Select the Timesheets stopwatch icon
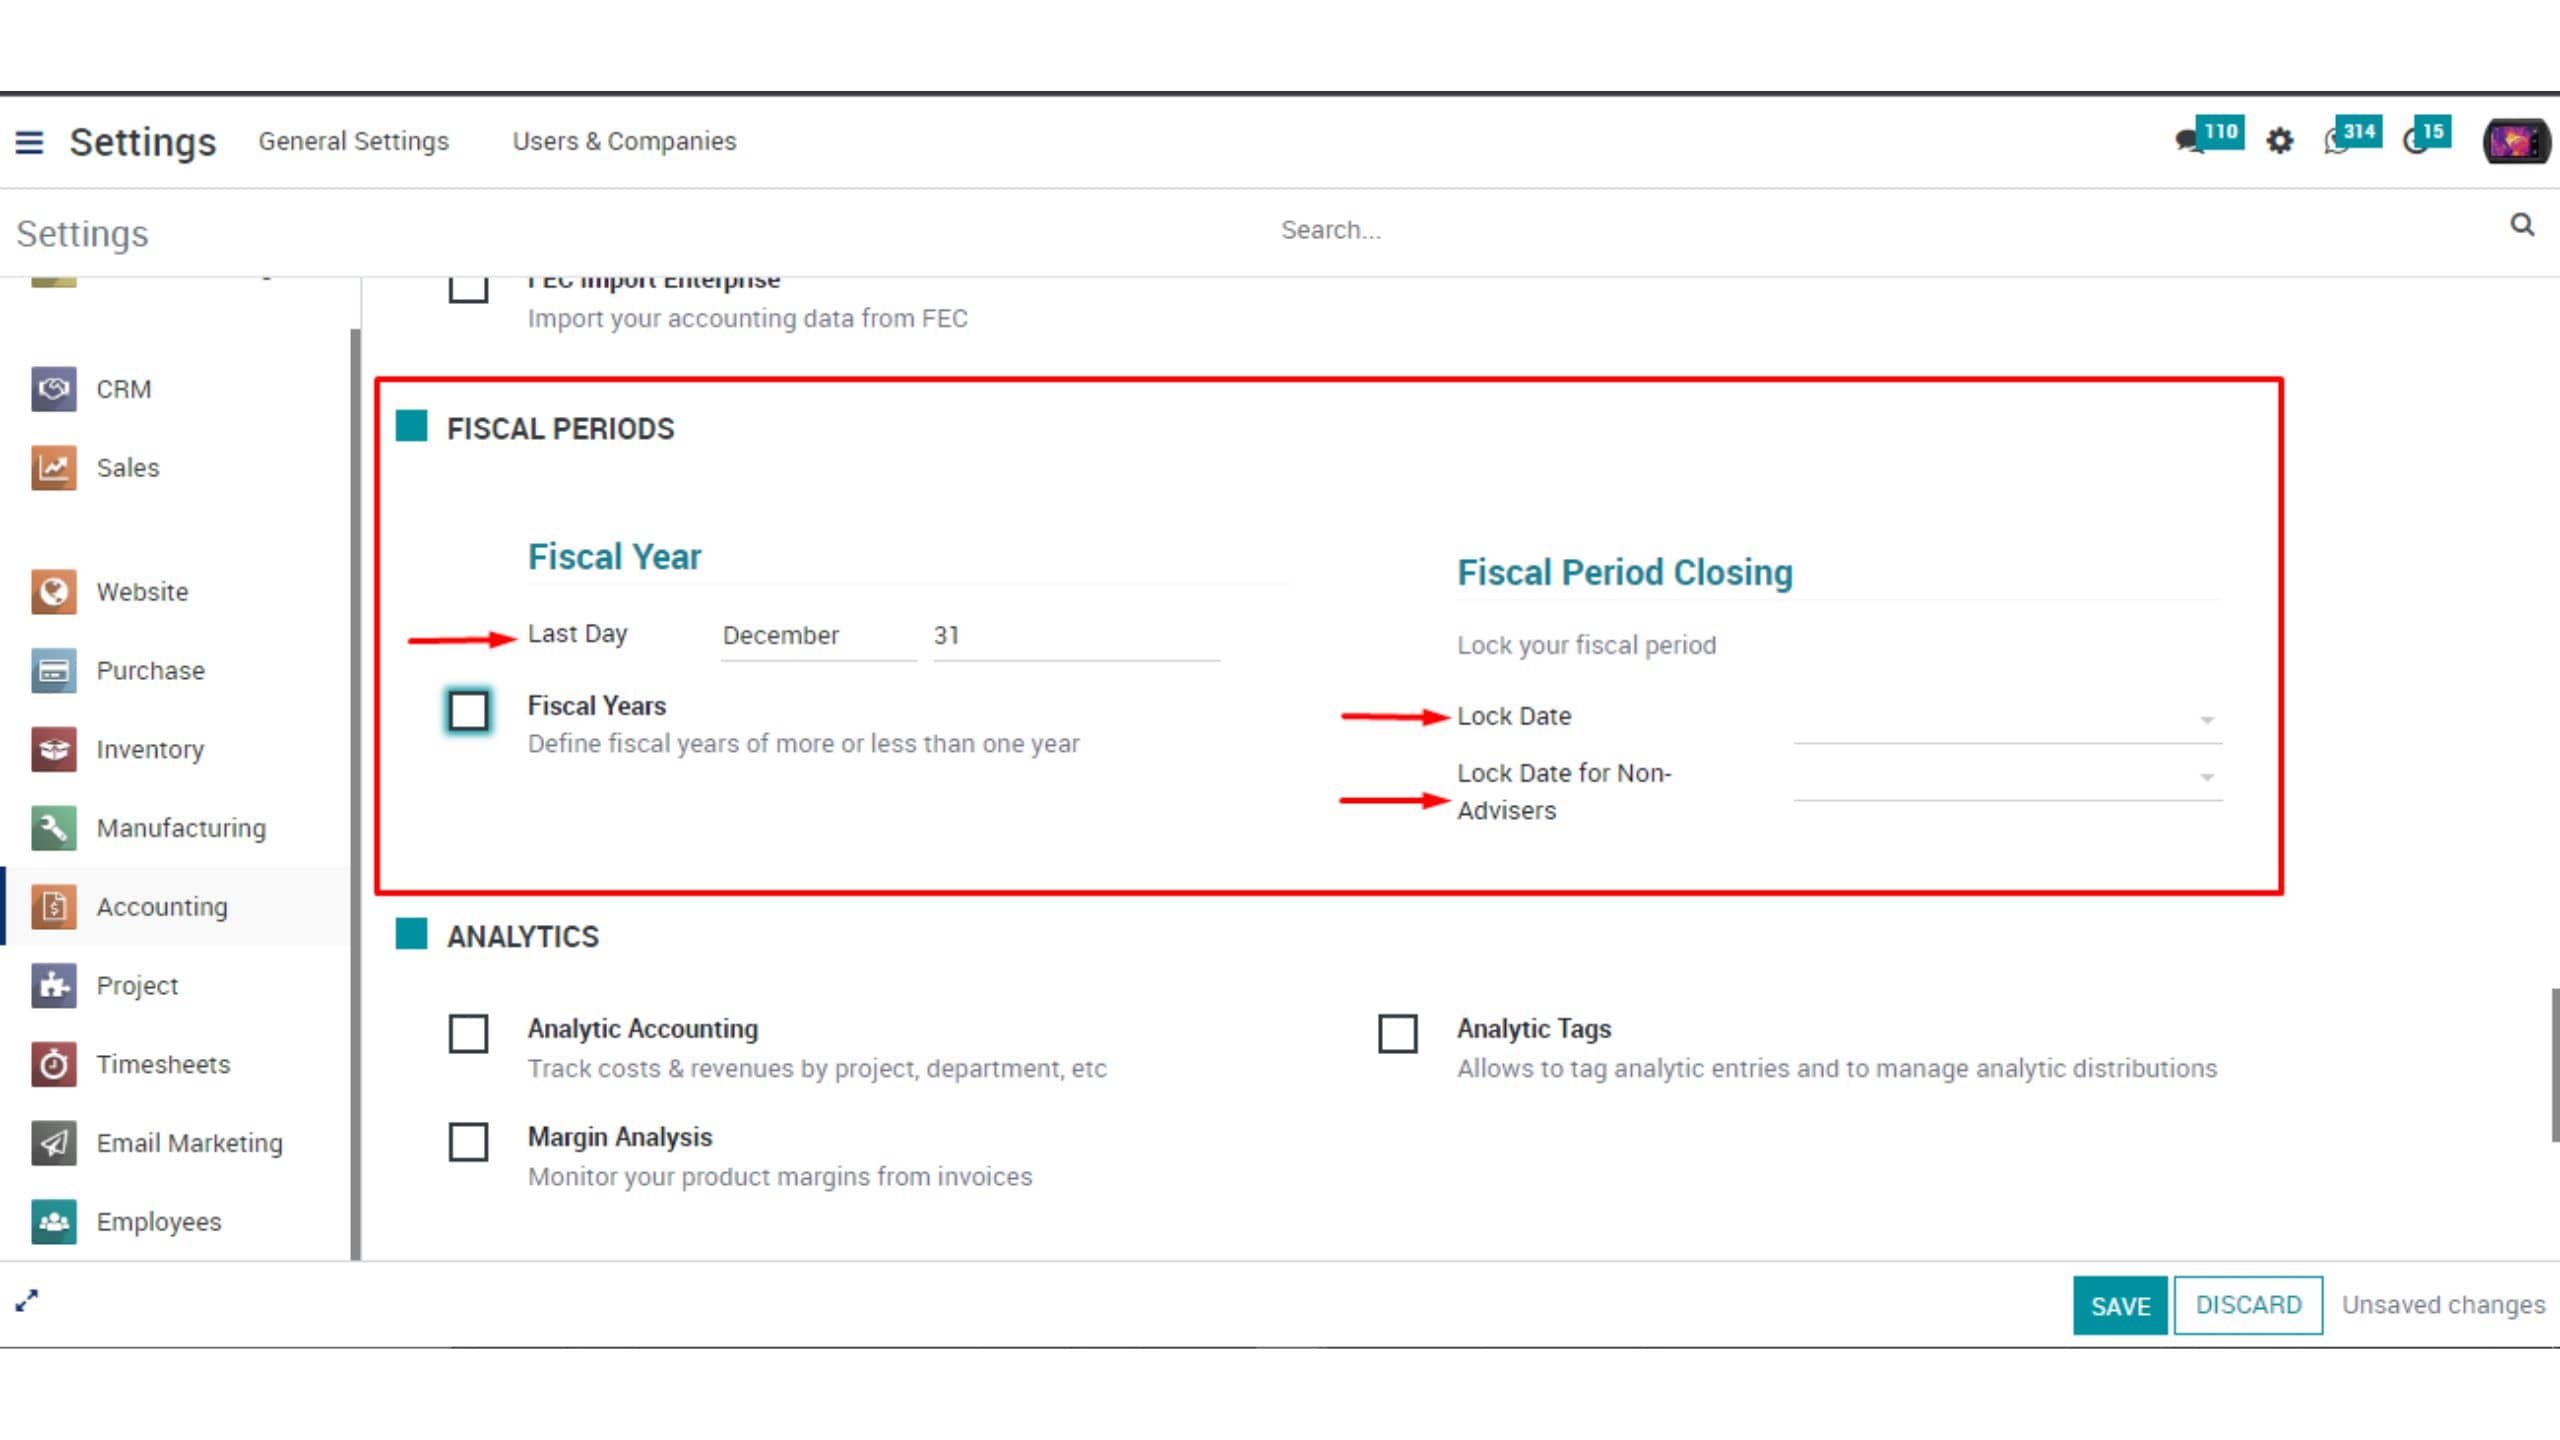The width and height of the screenshot is (2560, 1440). [54, 1064]
